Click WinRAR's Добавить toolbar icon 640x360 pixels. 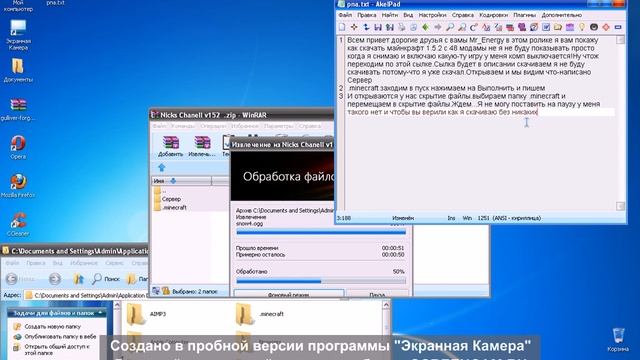[x=171, y=147]
